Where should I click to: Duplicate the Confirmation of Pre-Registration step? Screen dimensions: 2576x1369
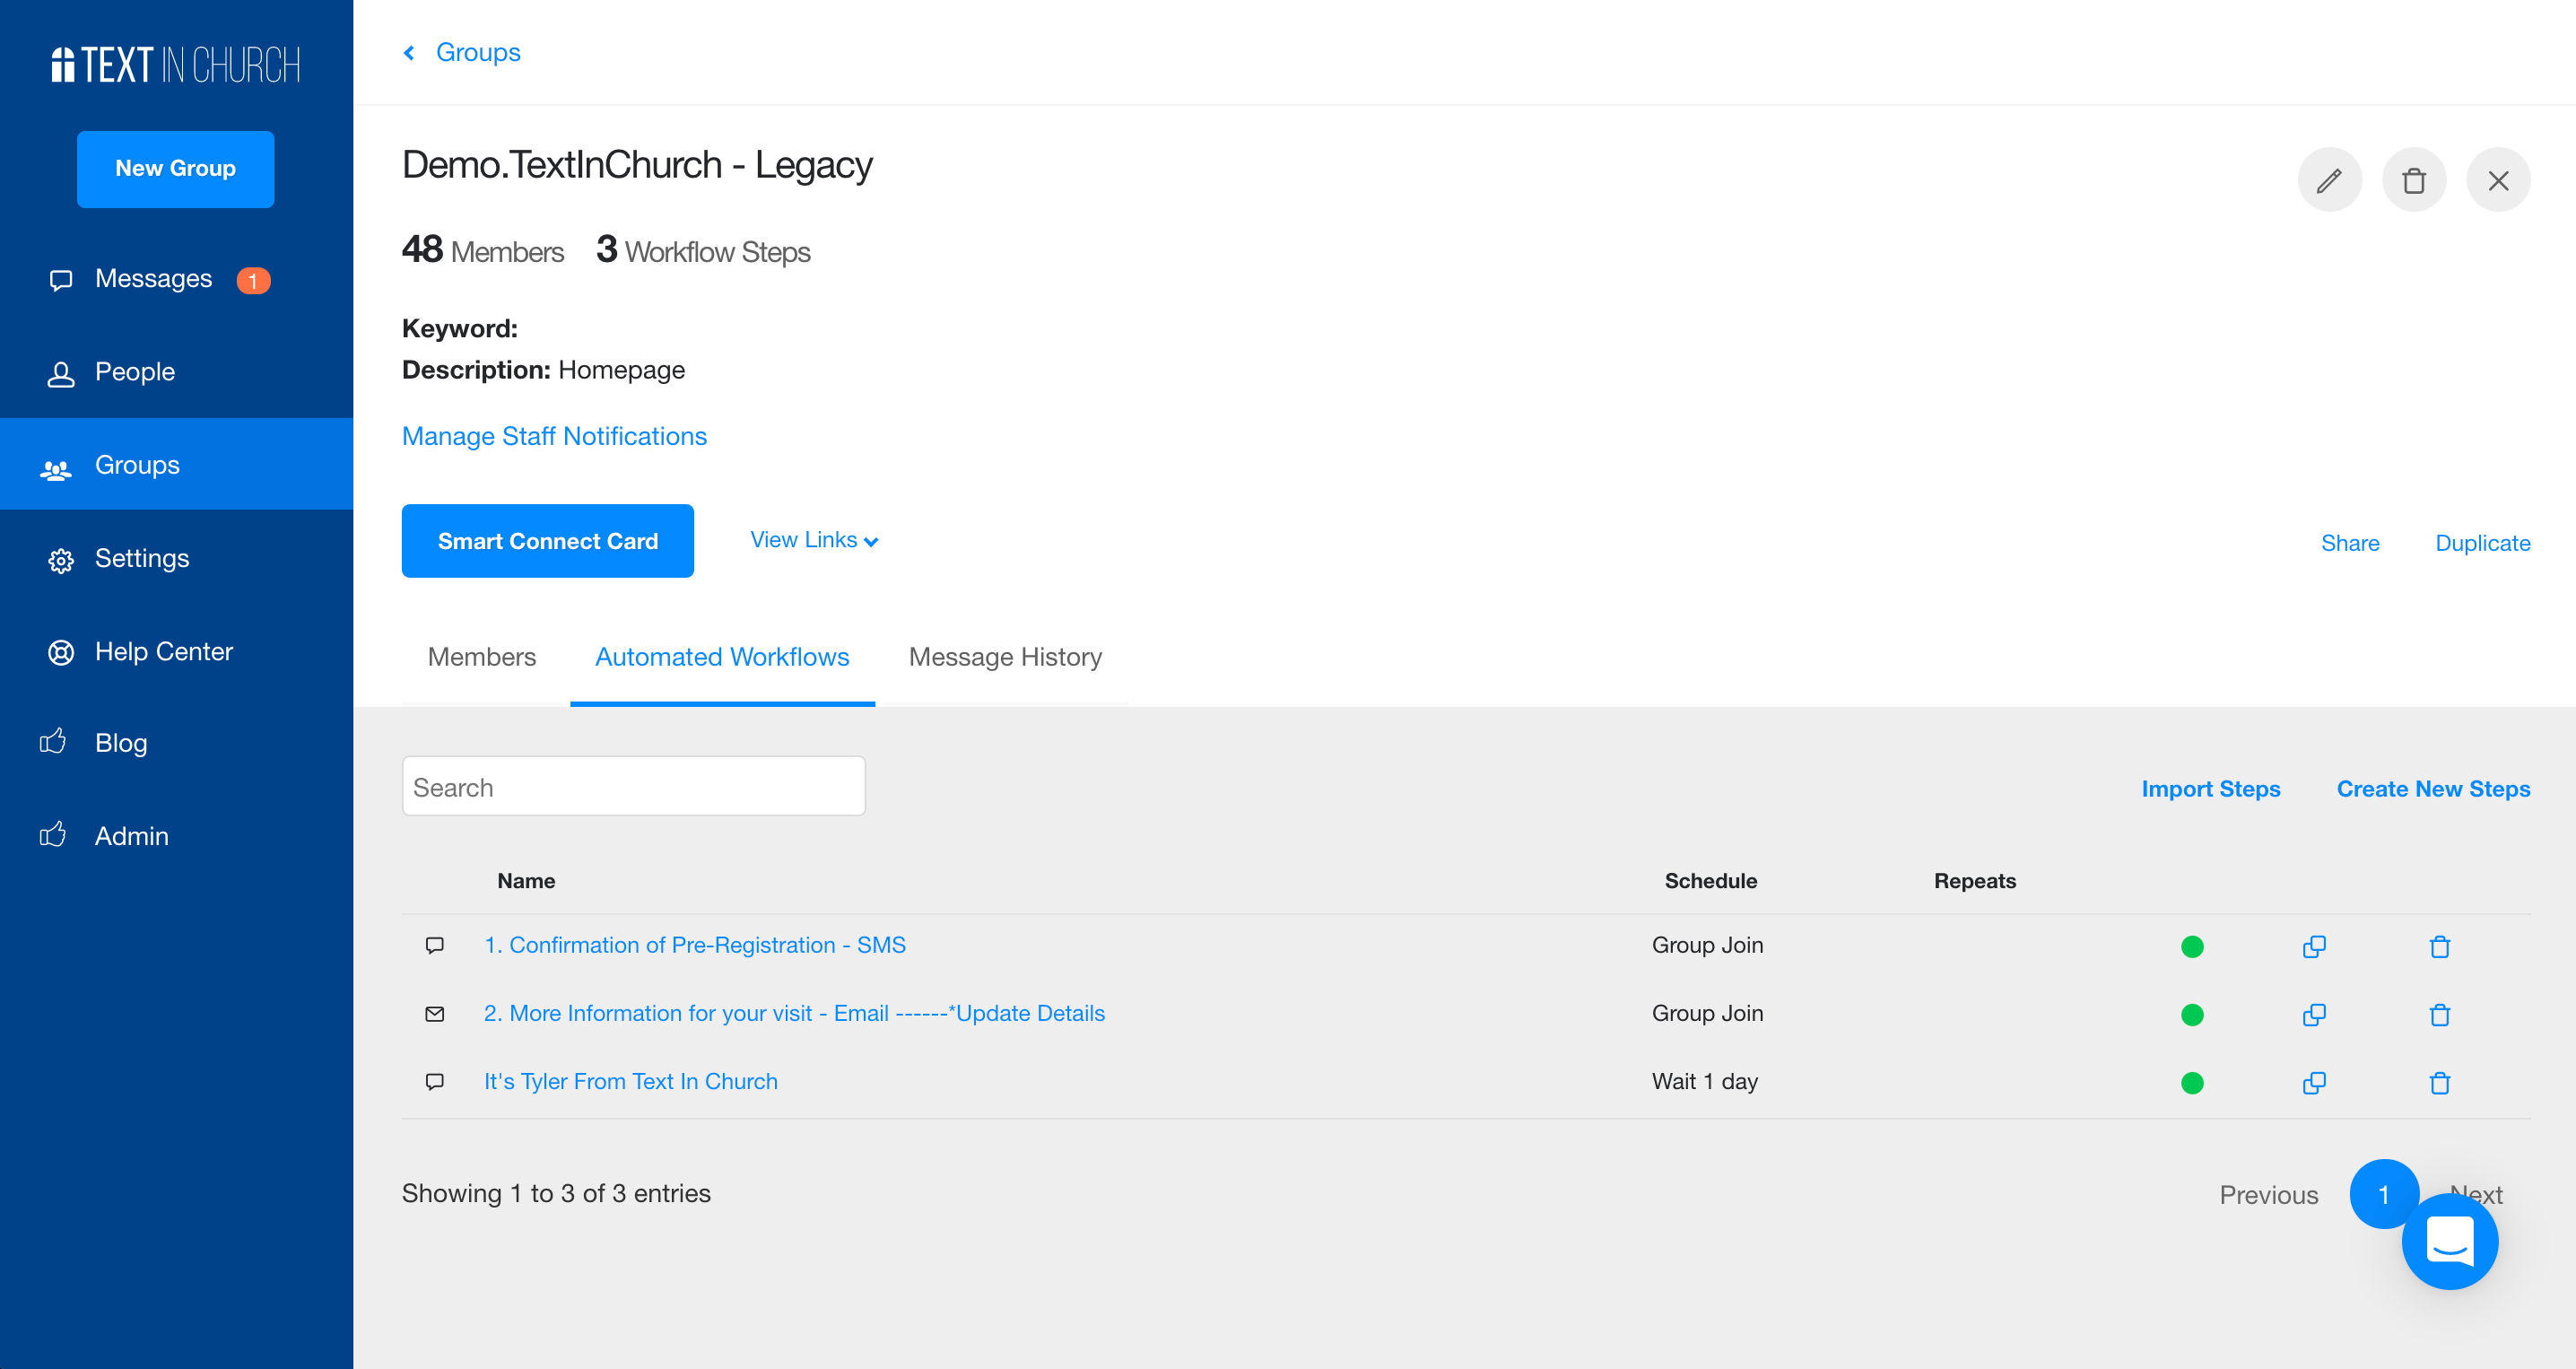(x=2314, y=947)
